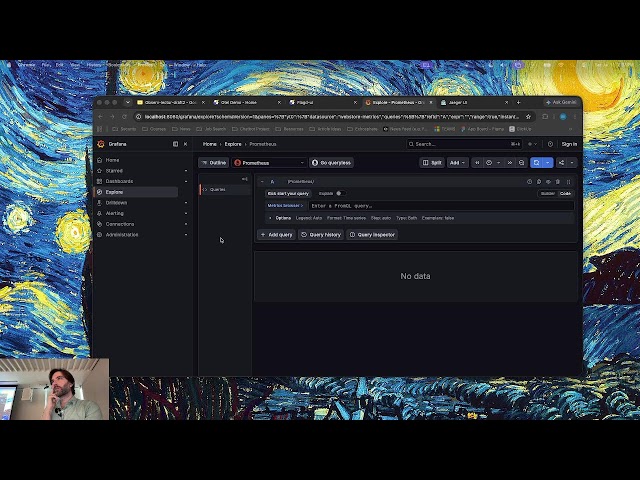Click the Add query button
This screenshot has width=640, height=480.
[x=276, y=235]
